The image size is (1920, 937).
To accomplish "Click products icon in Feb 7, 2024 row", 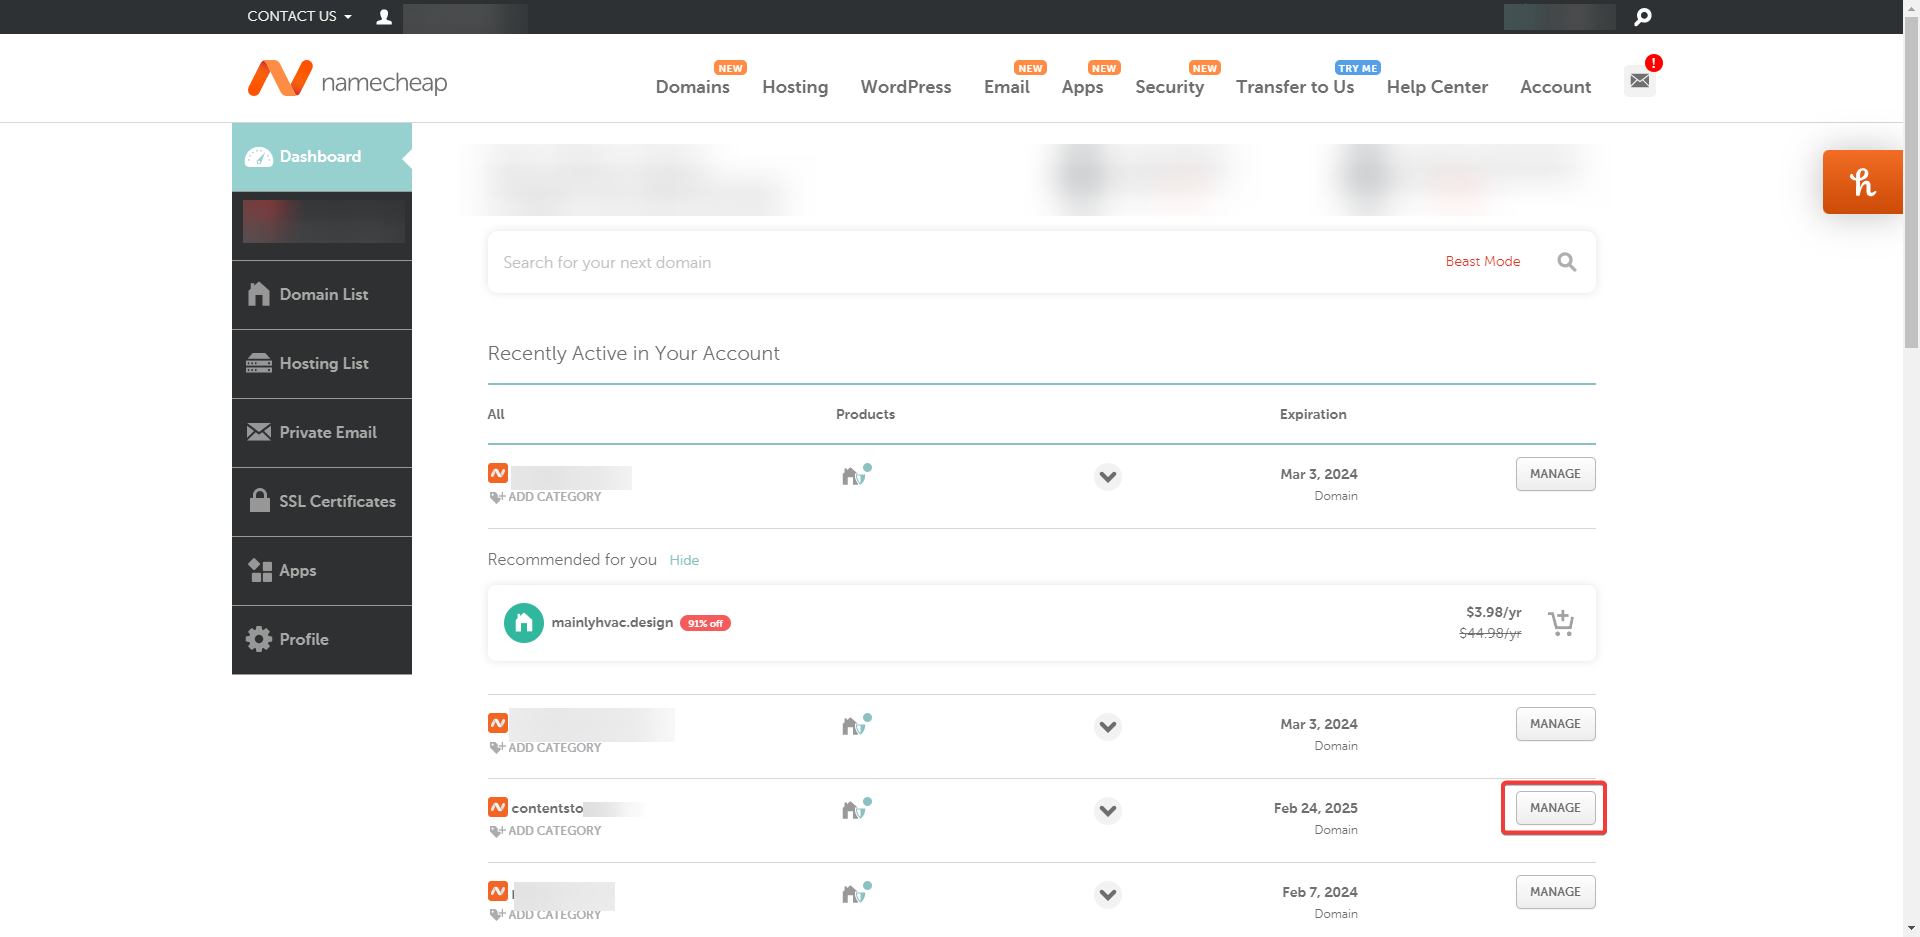I will click(x=856, y=893).
